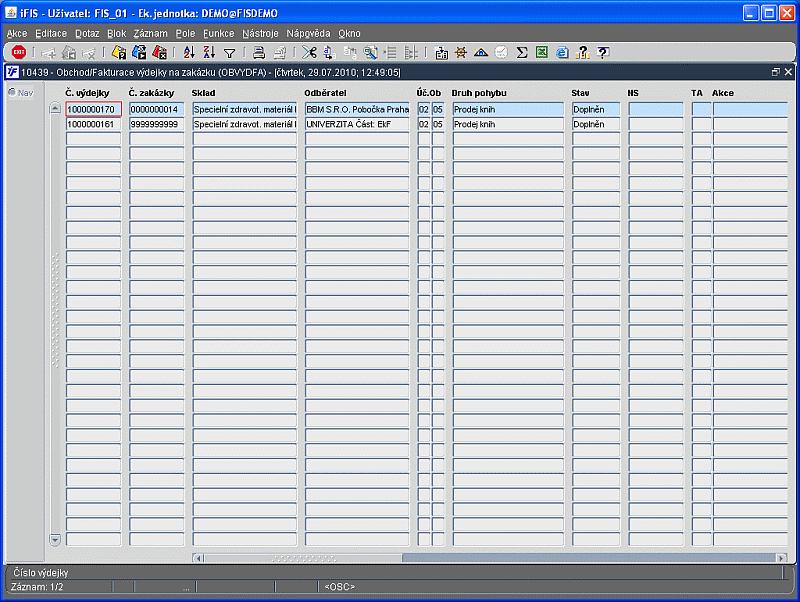800x602 pixels.
Task: Click the calendar-building icon in toolbar
Action: (441, 52)
